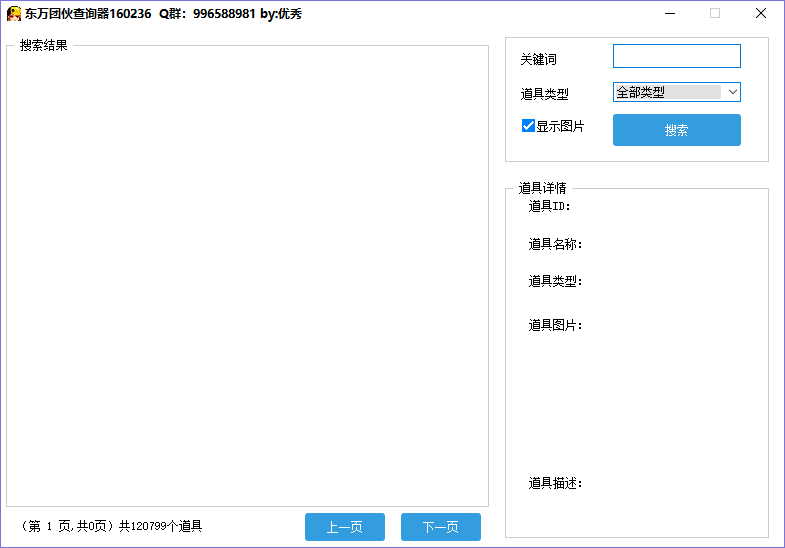This screenshot has width=785, height=548.
Task: Click the 共120799个道具 page status text
Action: pos(160,526)
